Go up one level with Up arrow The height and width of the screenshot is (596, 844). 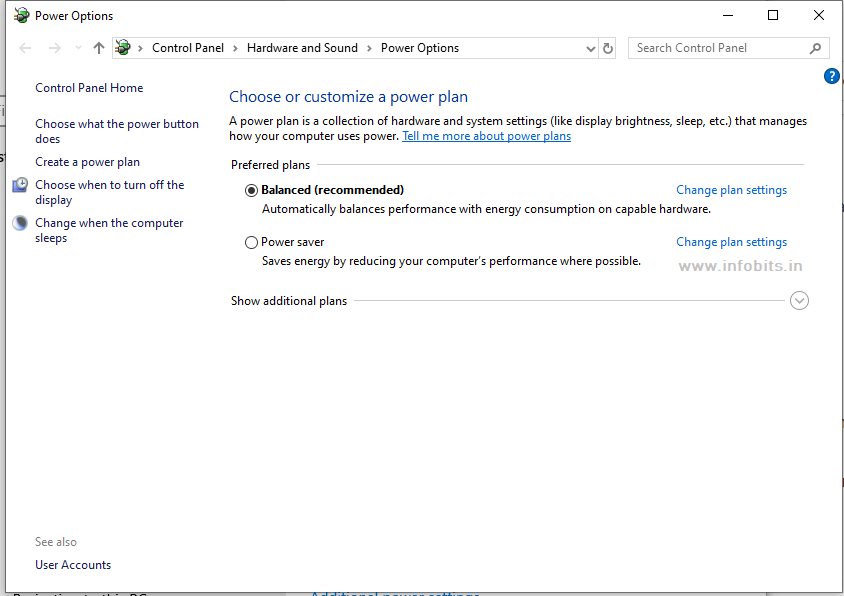99,48
